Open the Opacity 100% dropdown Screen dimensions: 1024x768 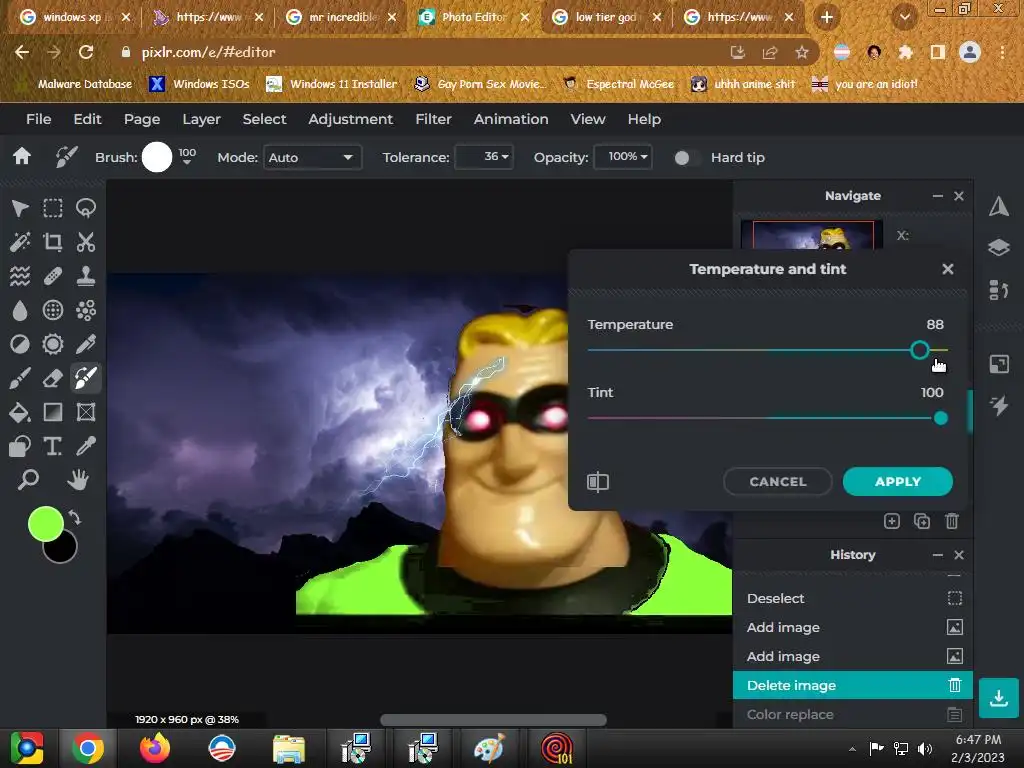point(623,157)
